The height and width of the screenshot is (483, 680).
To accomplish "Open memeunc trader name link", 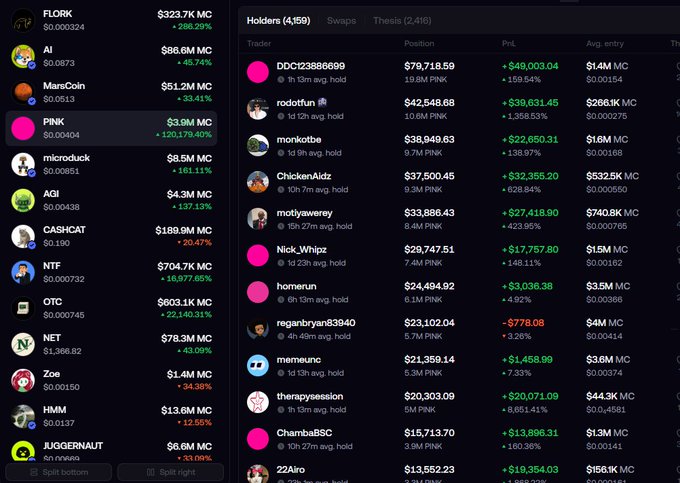I will pyautogui.click(x=299, y=359).
